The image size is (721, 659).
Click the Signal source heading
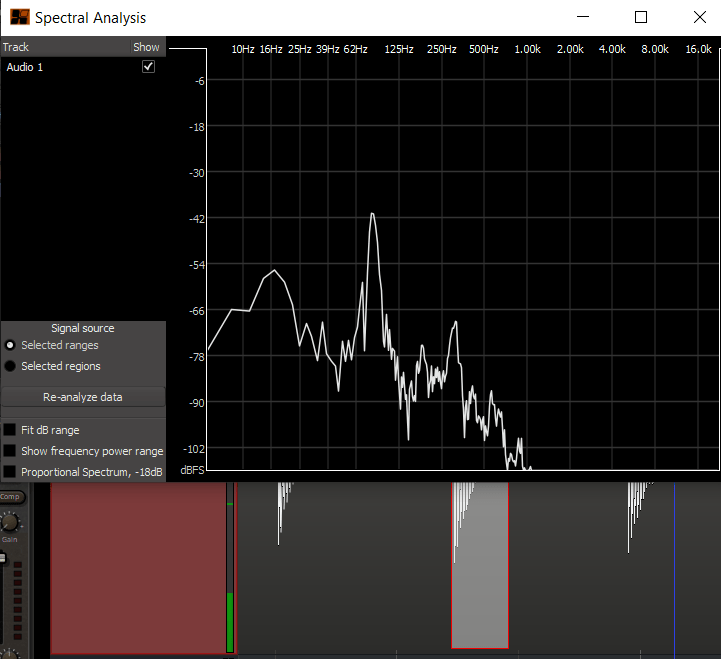tap(83, 328)
